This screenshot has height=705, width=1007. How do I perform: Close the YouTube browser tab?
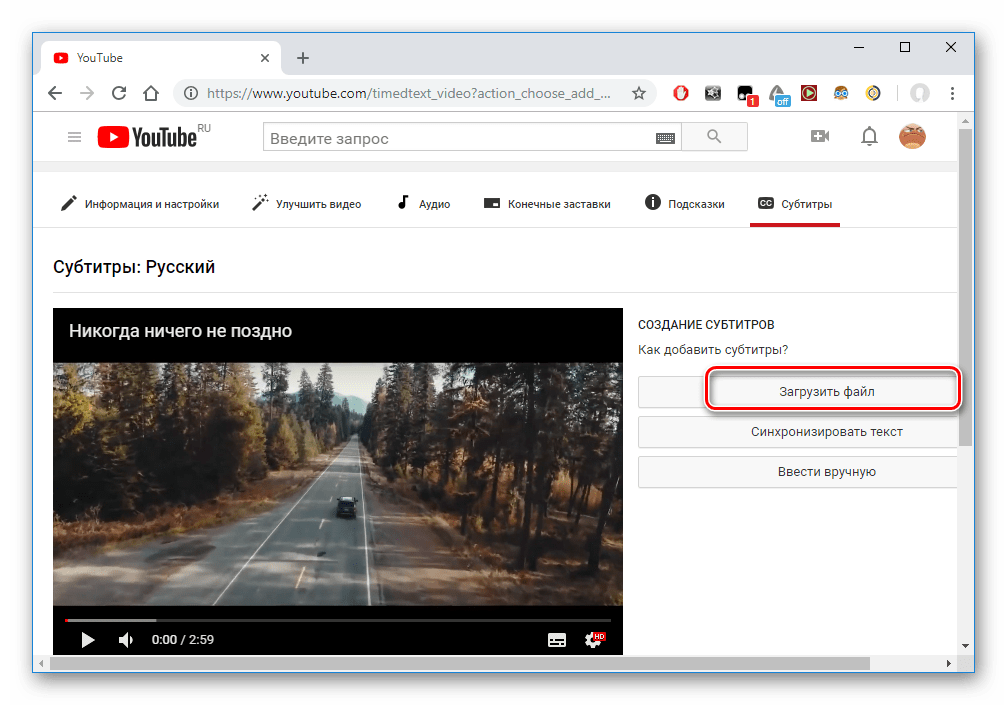tap(265, 58)
